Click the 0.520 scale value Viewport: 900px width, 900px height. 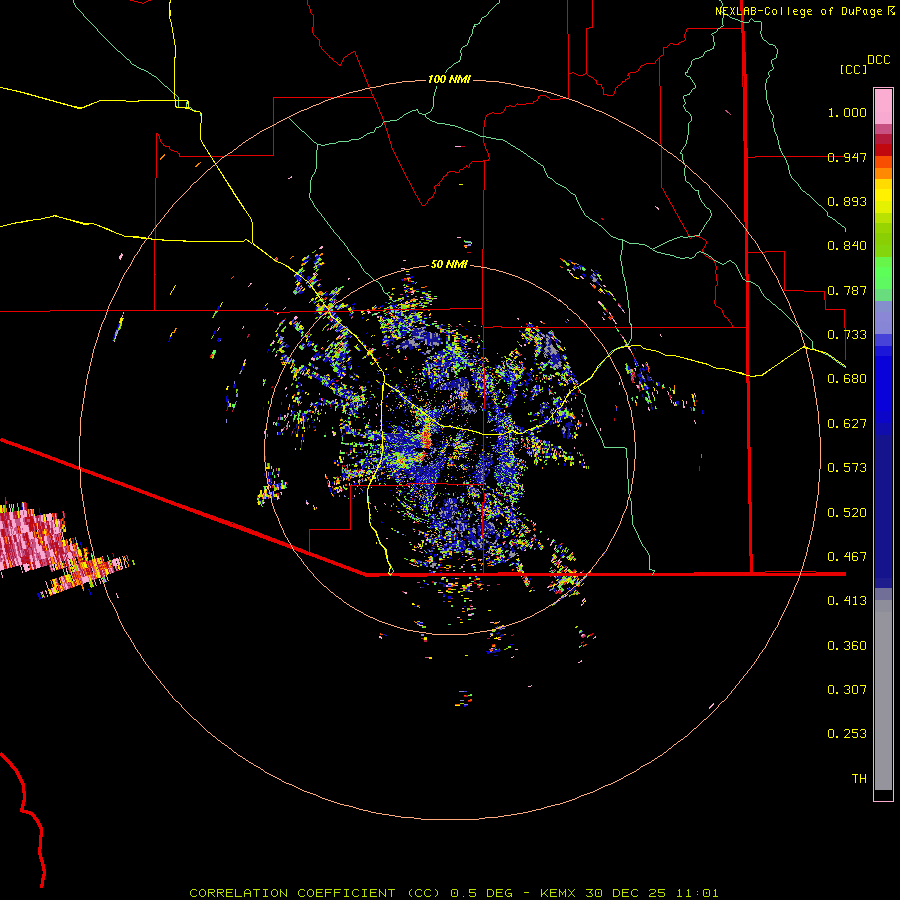point(847,513)
